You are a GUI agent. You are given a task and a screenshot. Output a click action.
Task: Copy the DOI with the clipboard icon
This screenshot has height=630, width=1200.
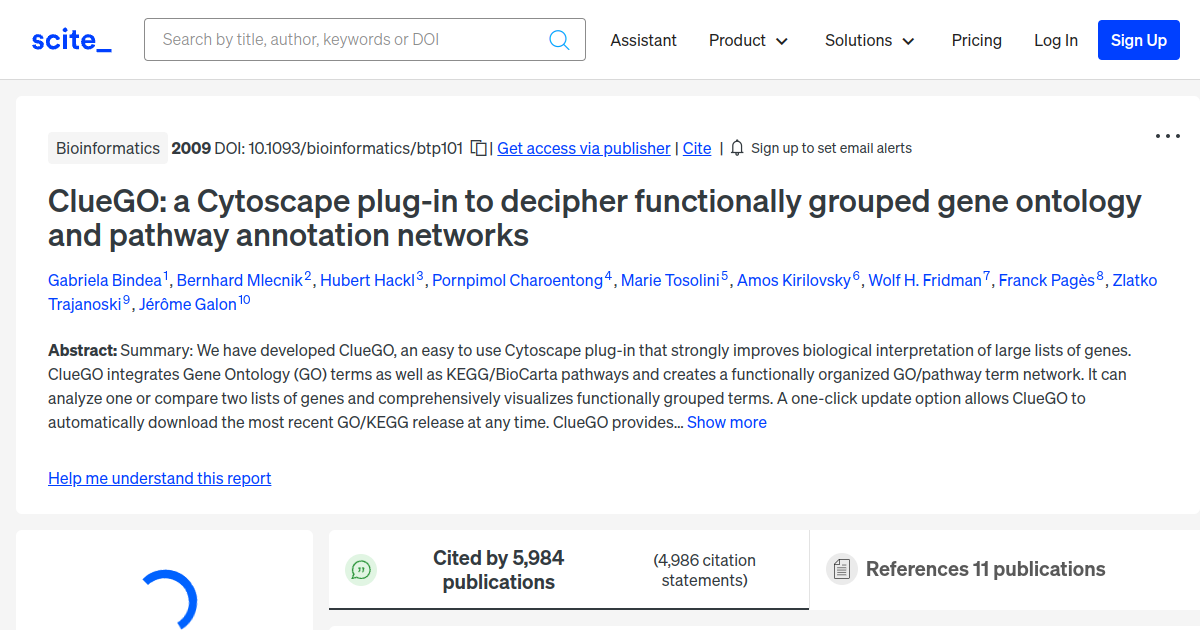[x=479, y=148]
